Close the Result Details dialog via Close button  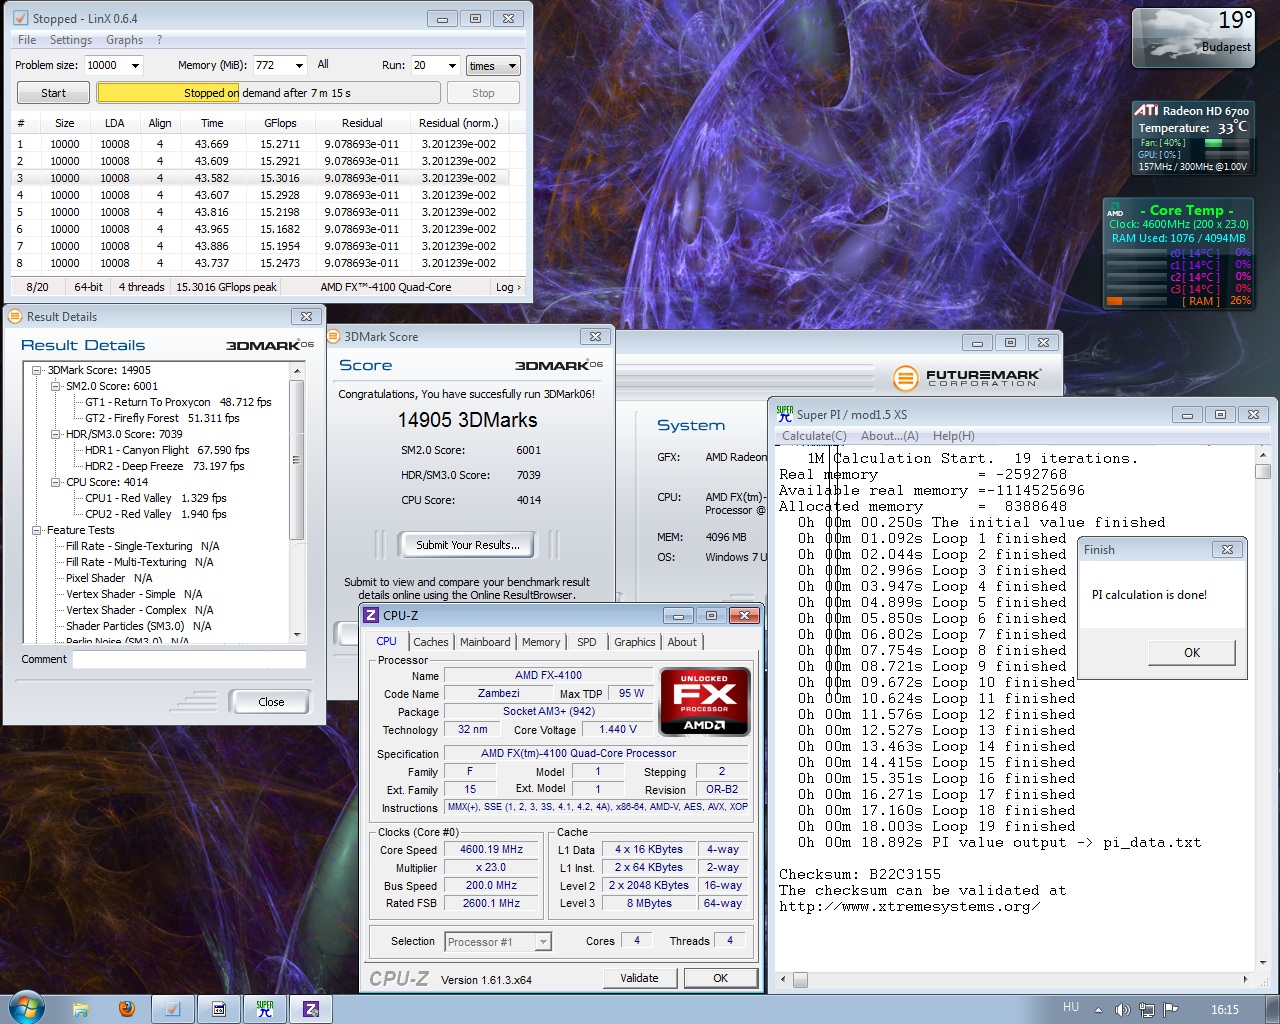(x=270, y=702)
